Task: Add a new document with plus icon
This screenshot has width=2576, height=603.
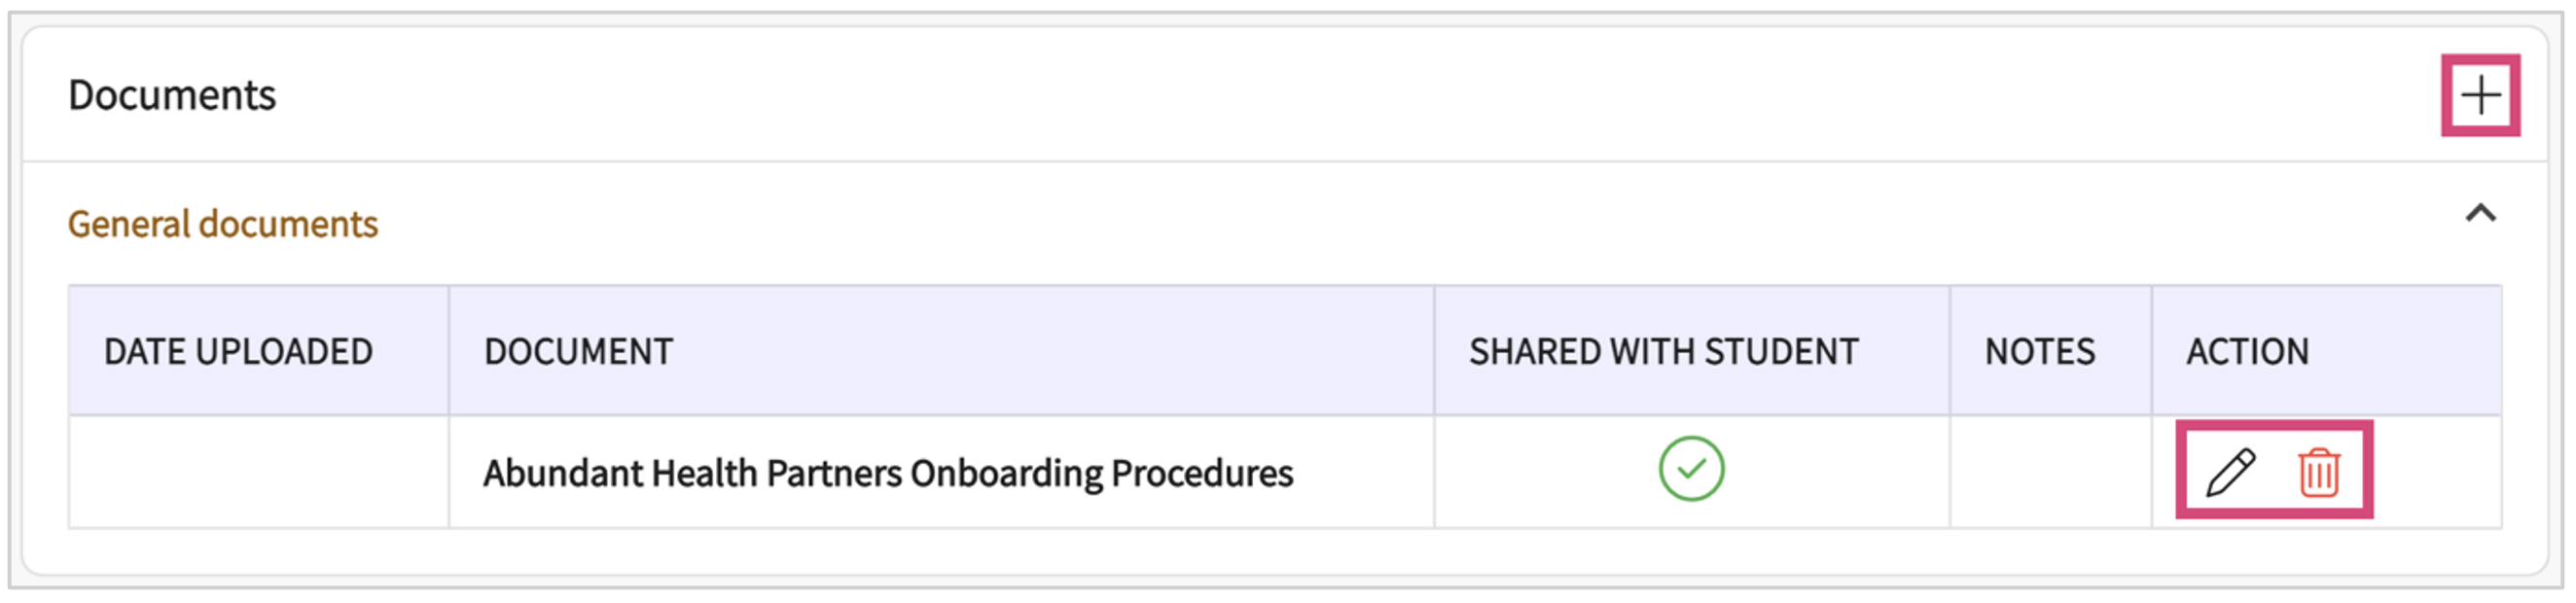Action: tap(2480, 96)
